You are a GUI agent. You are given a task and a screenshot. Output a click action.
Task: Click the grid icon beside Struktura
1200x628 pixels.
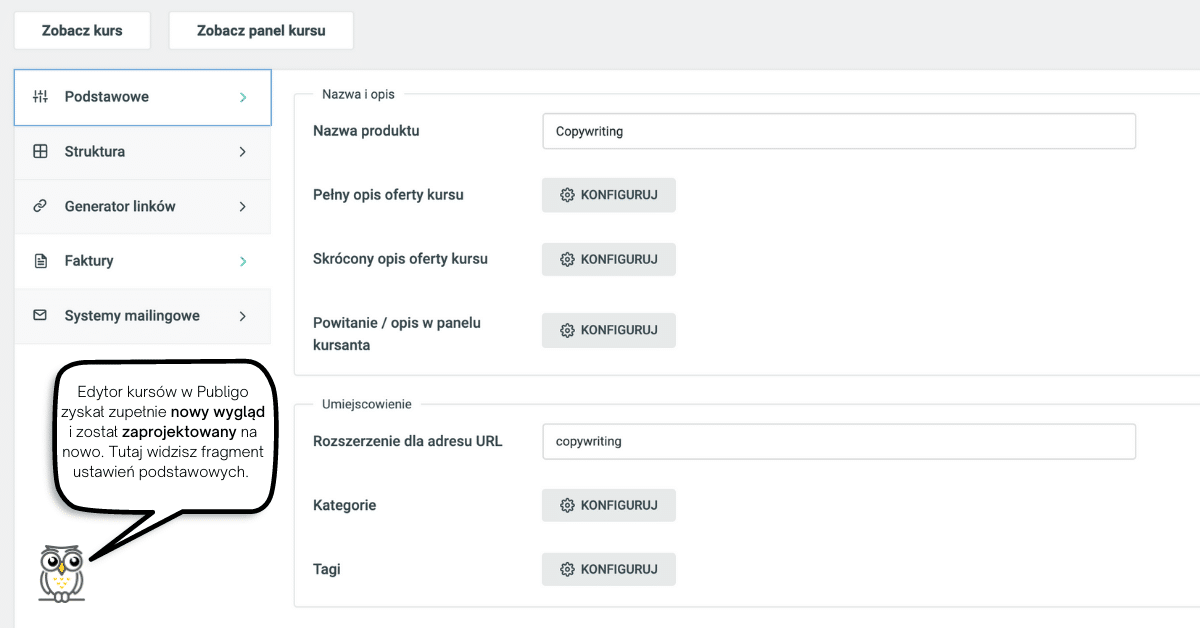[40, 152]
